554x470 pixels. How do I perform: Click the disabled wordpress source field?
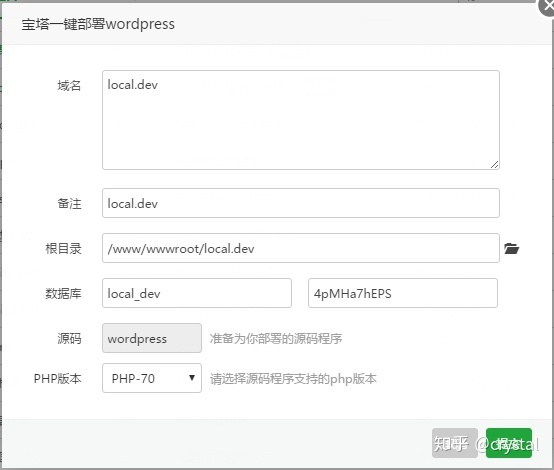pos(152,338)
